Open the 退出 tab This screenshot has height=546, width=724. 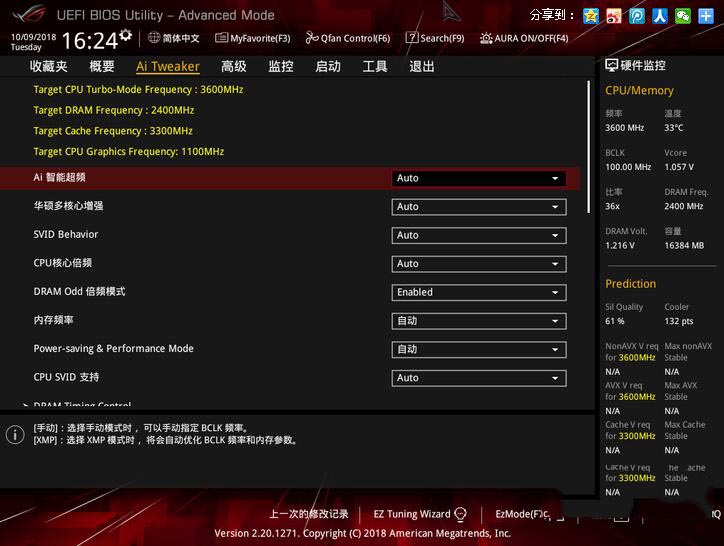coord(422,67)
